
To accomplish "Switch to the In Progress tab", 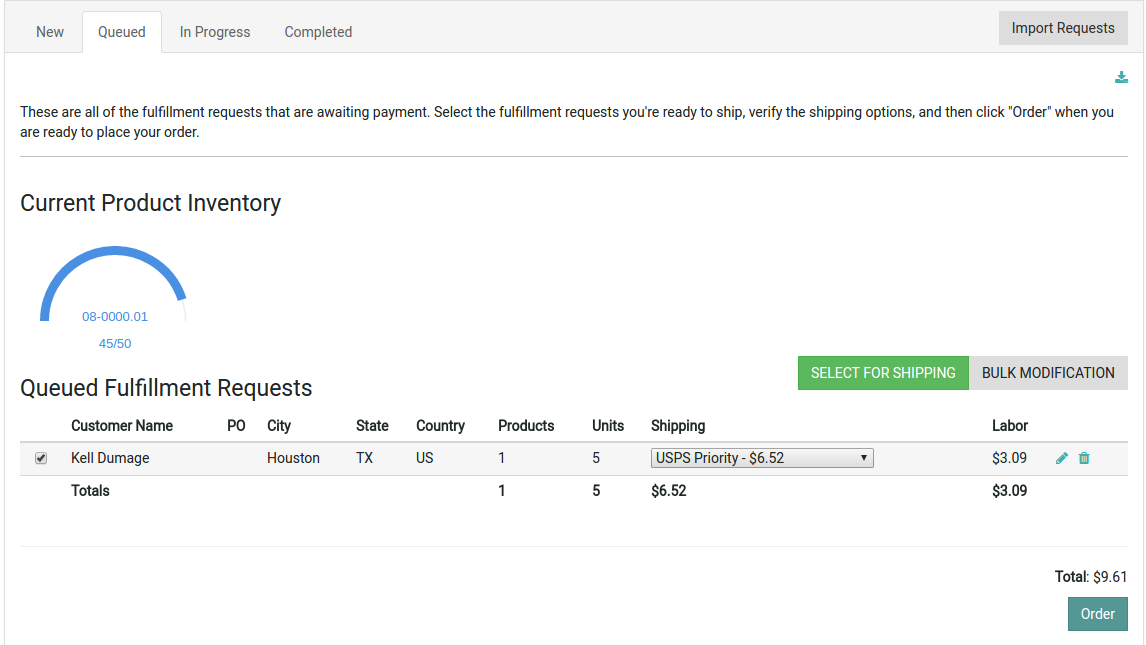I will [214, 31].
